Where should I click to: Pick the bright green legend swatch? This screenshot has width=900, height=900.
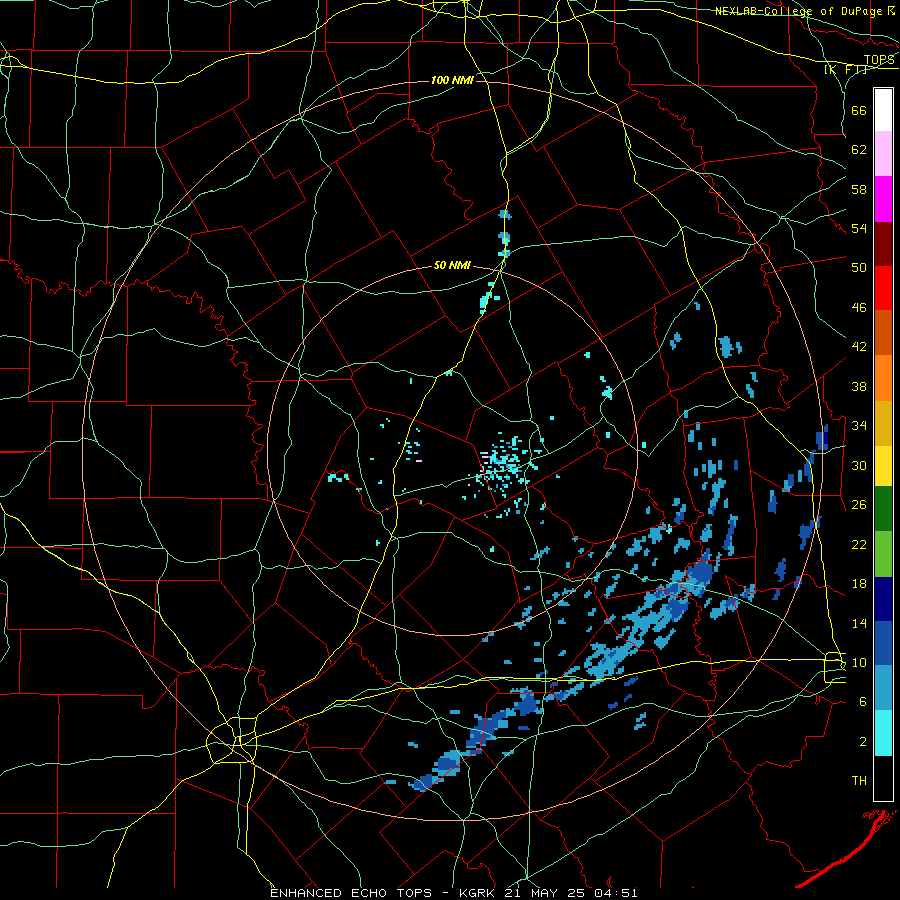883,554
